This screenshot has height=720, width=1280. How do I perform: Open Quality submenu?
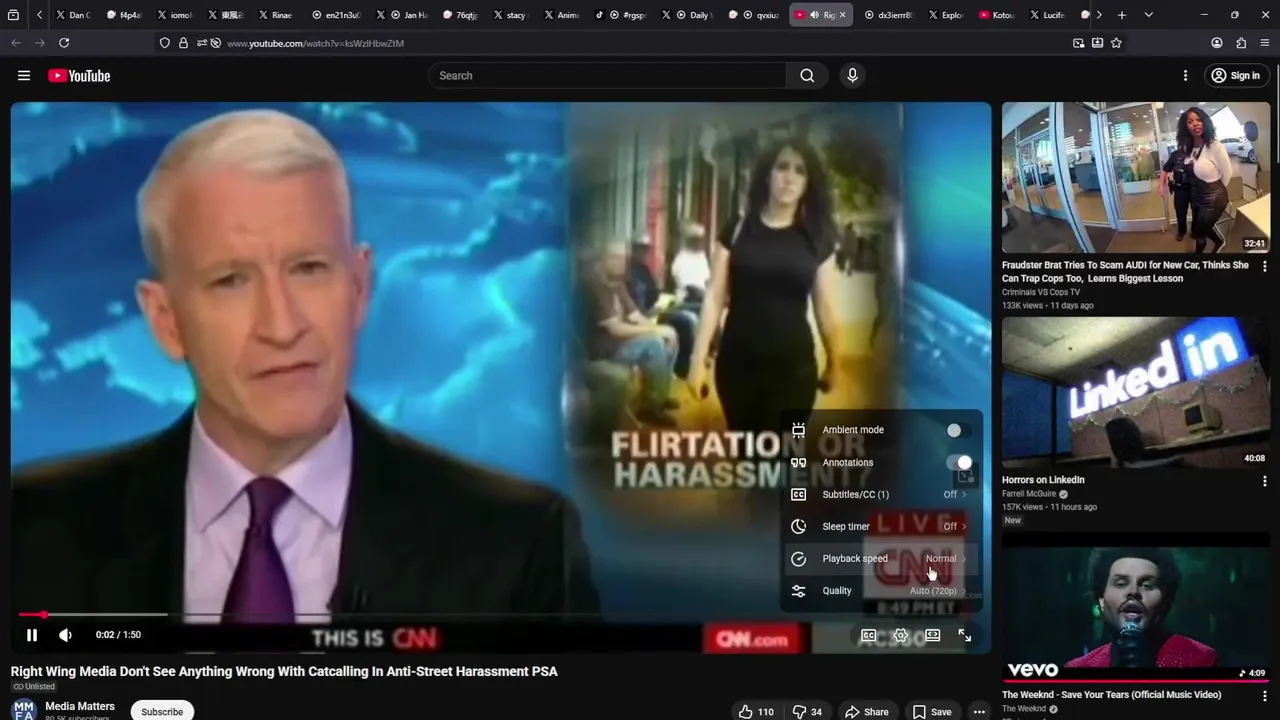[x=881, y=590]
